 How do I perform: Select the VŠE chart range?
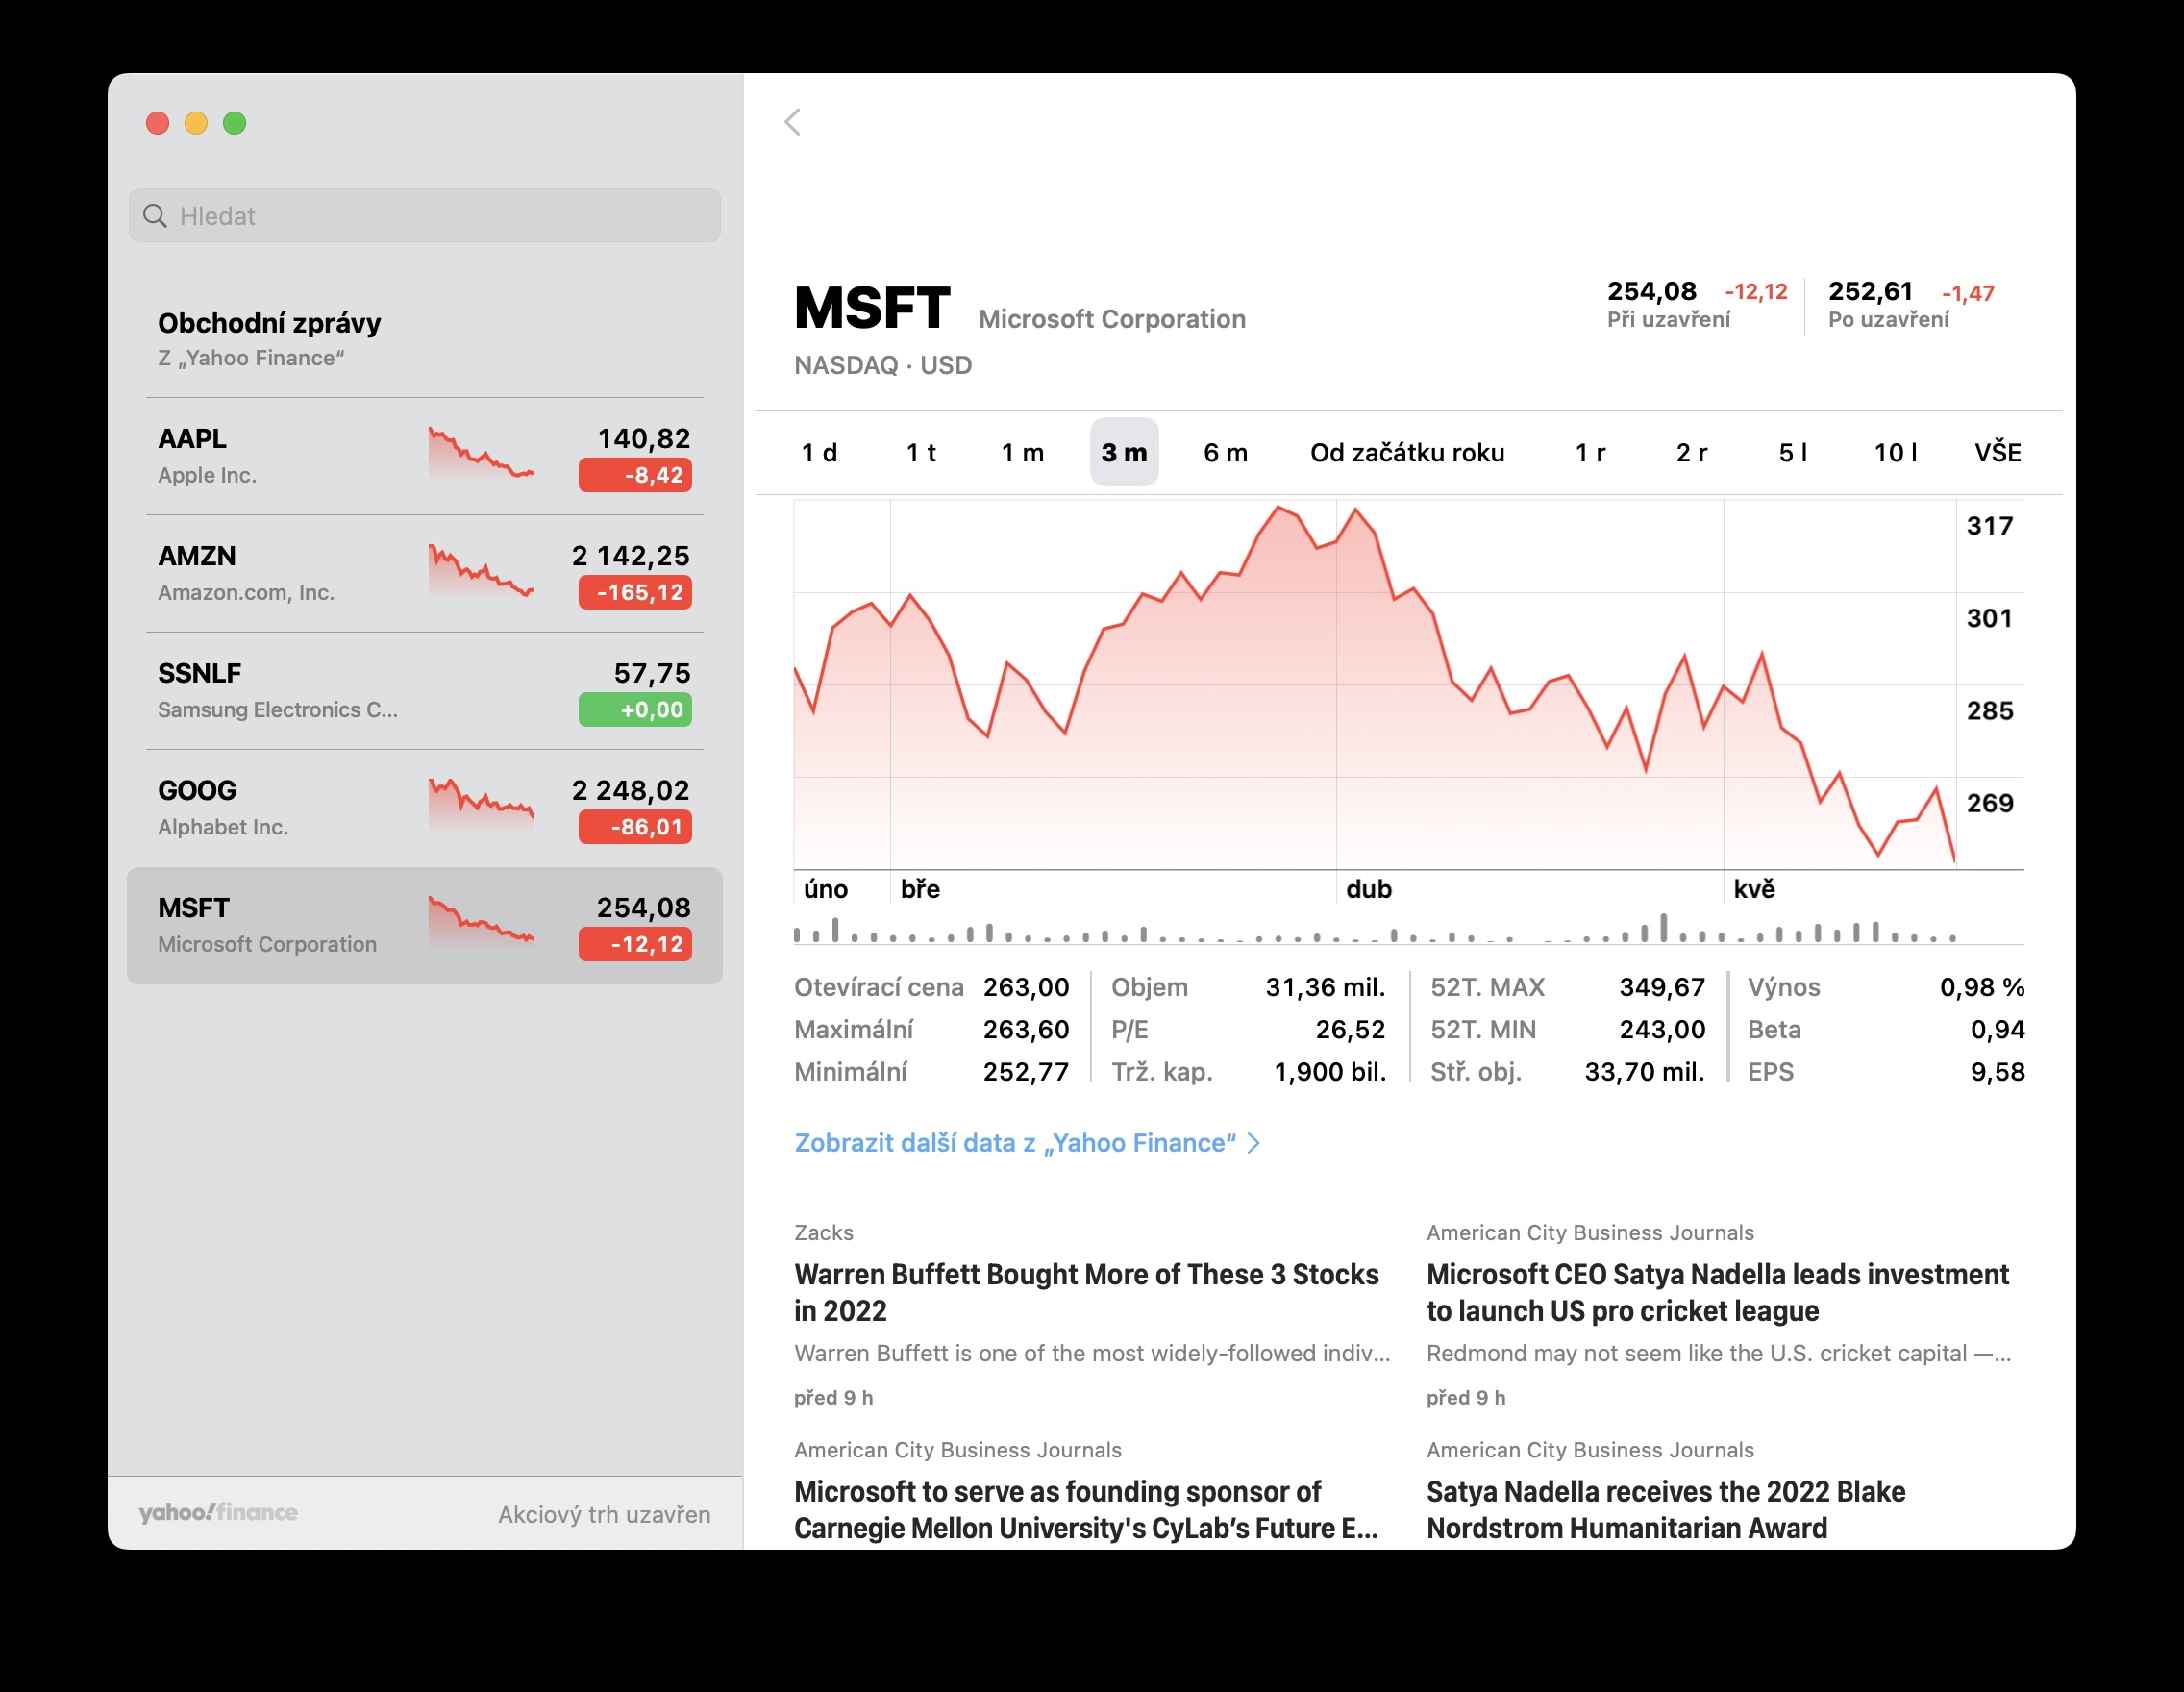pyautogui.click(x=1997, y=453)
